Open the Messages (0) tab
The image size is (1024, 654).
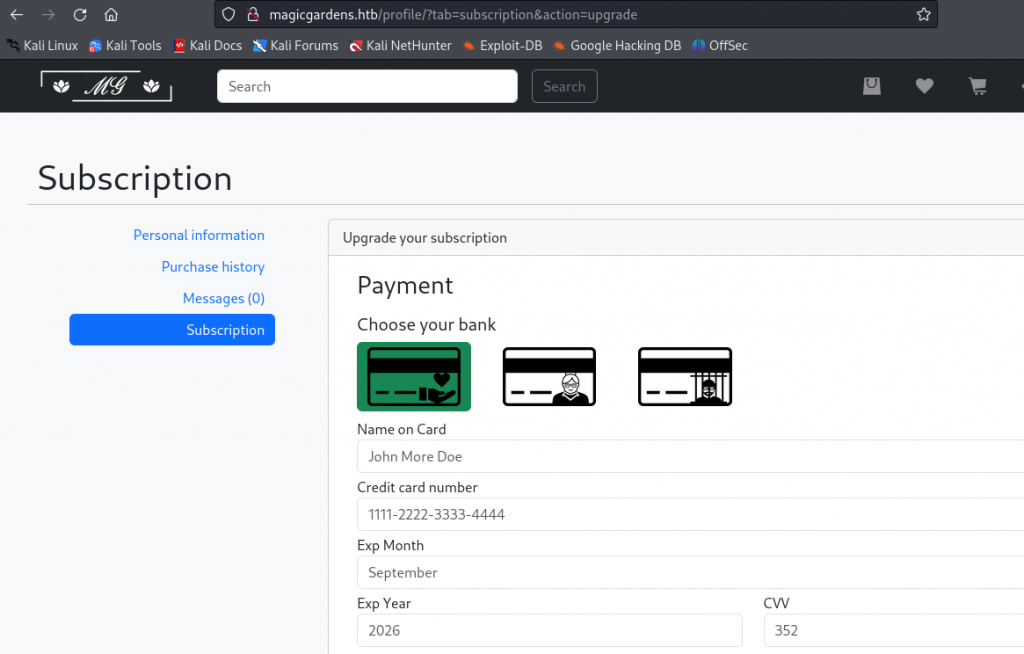[x=223, y=299]
